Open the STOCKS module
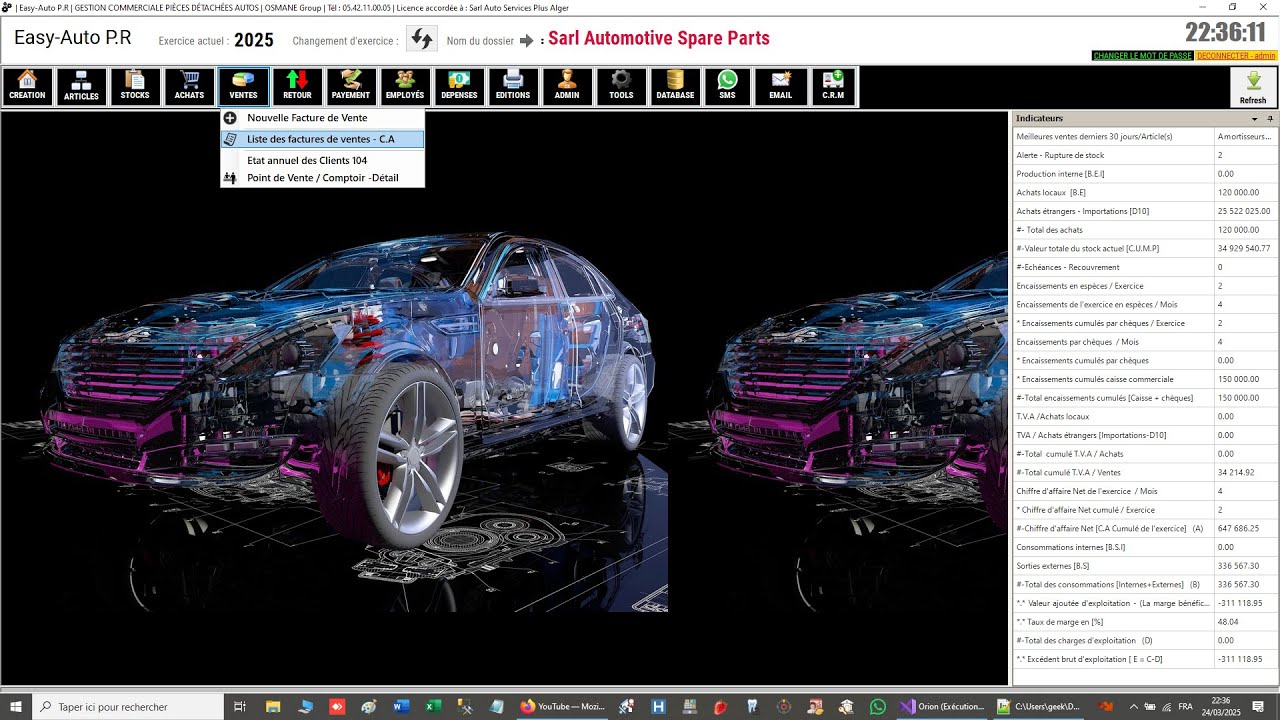This screenshot has height=720, width=1280. point(135,87)
